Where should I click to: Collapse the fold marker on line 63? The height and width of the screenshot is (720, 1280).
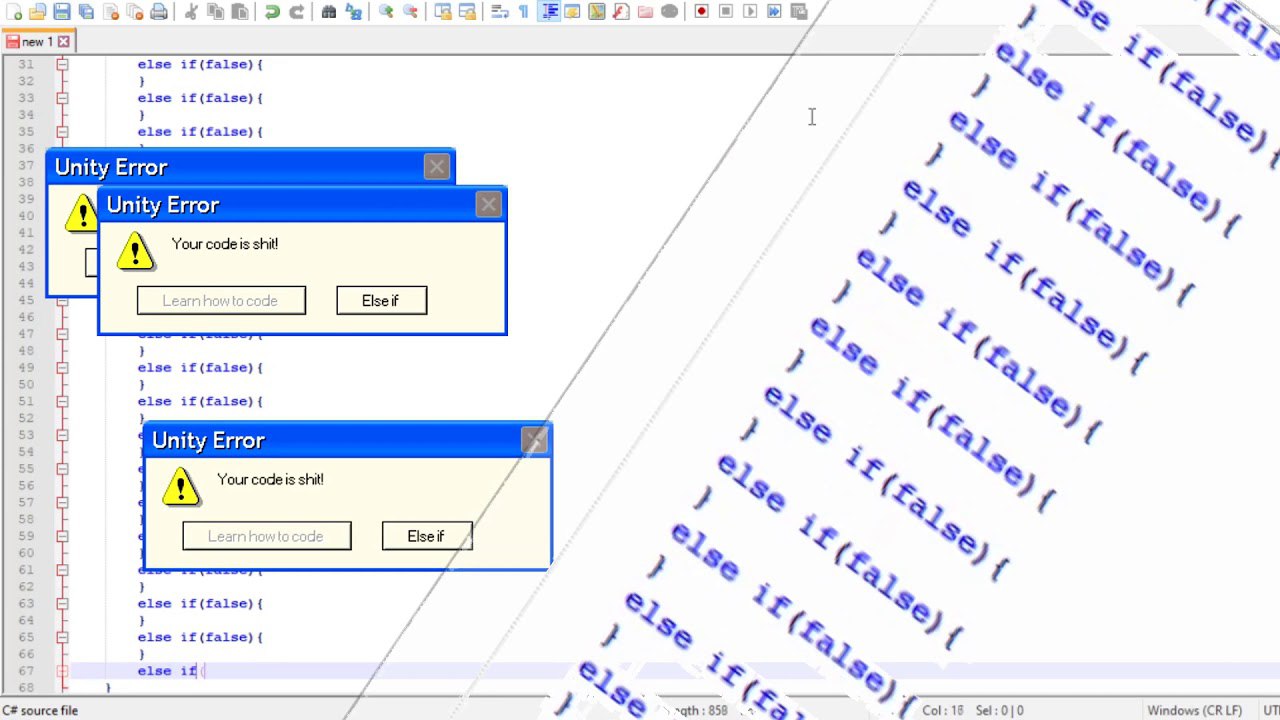click(62, 604)
